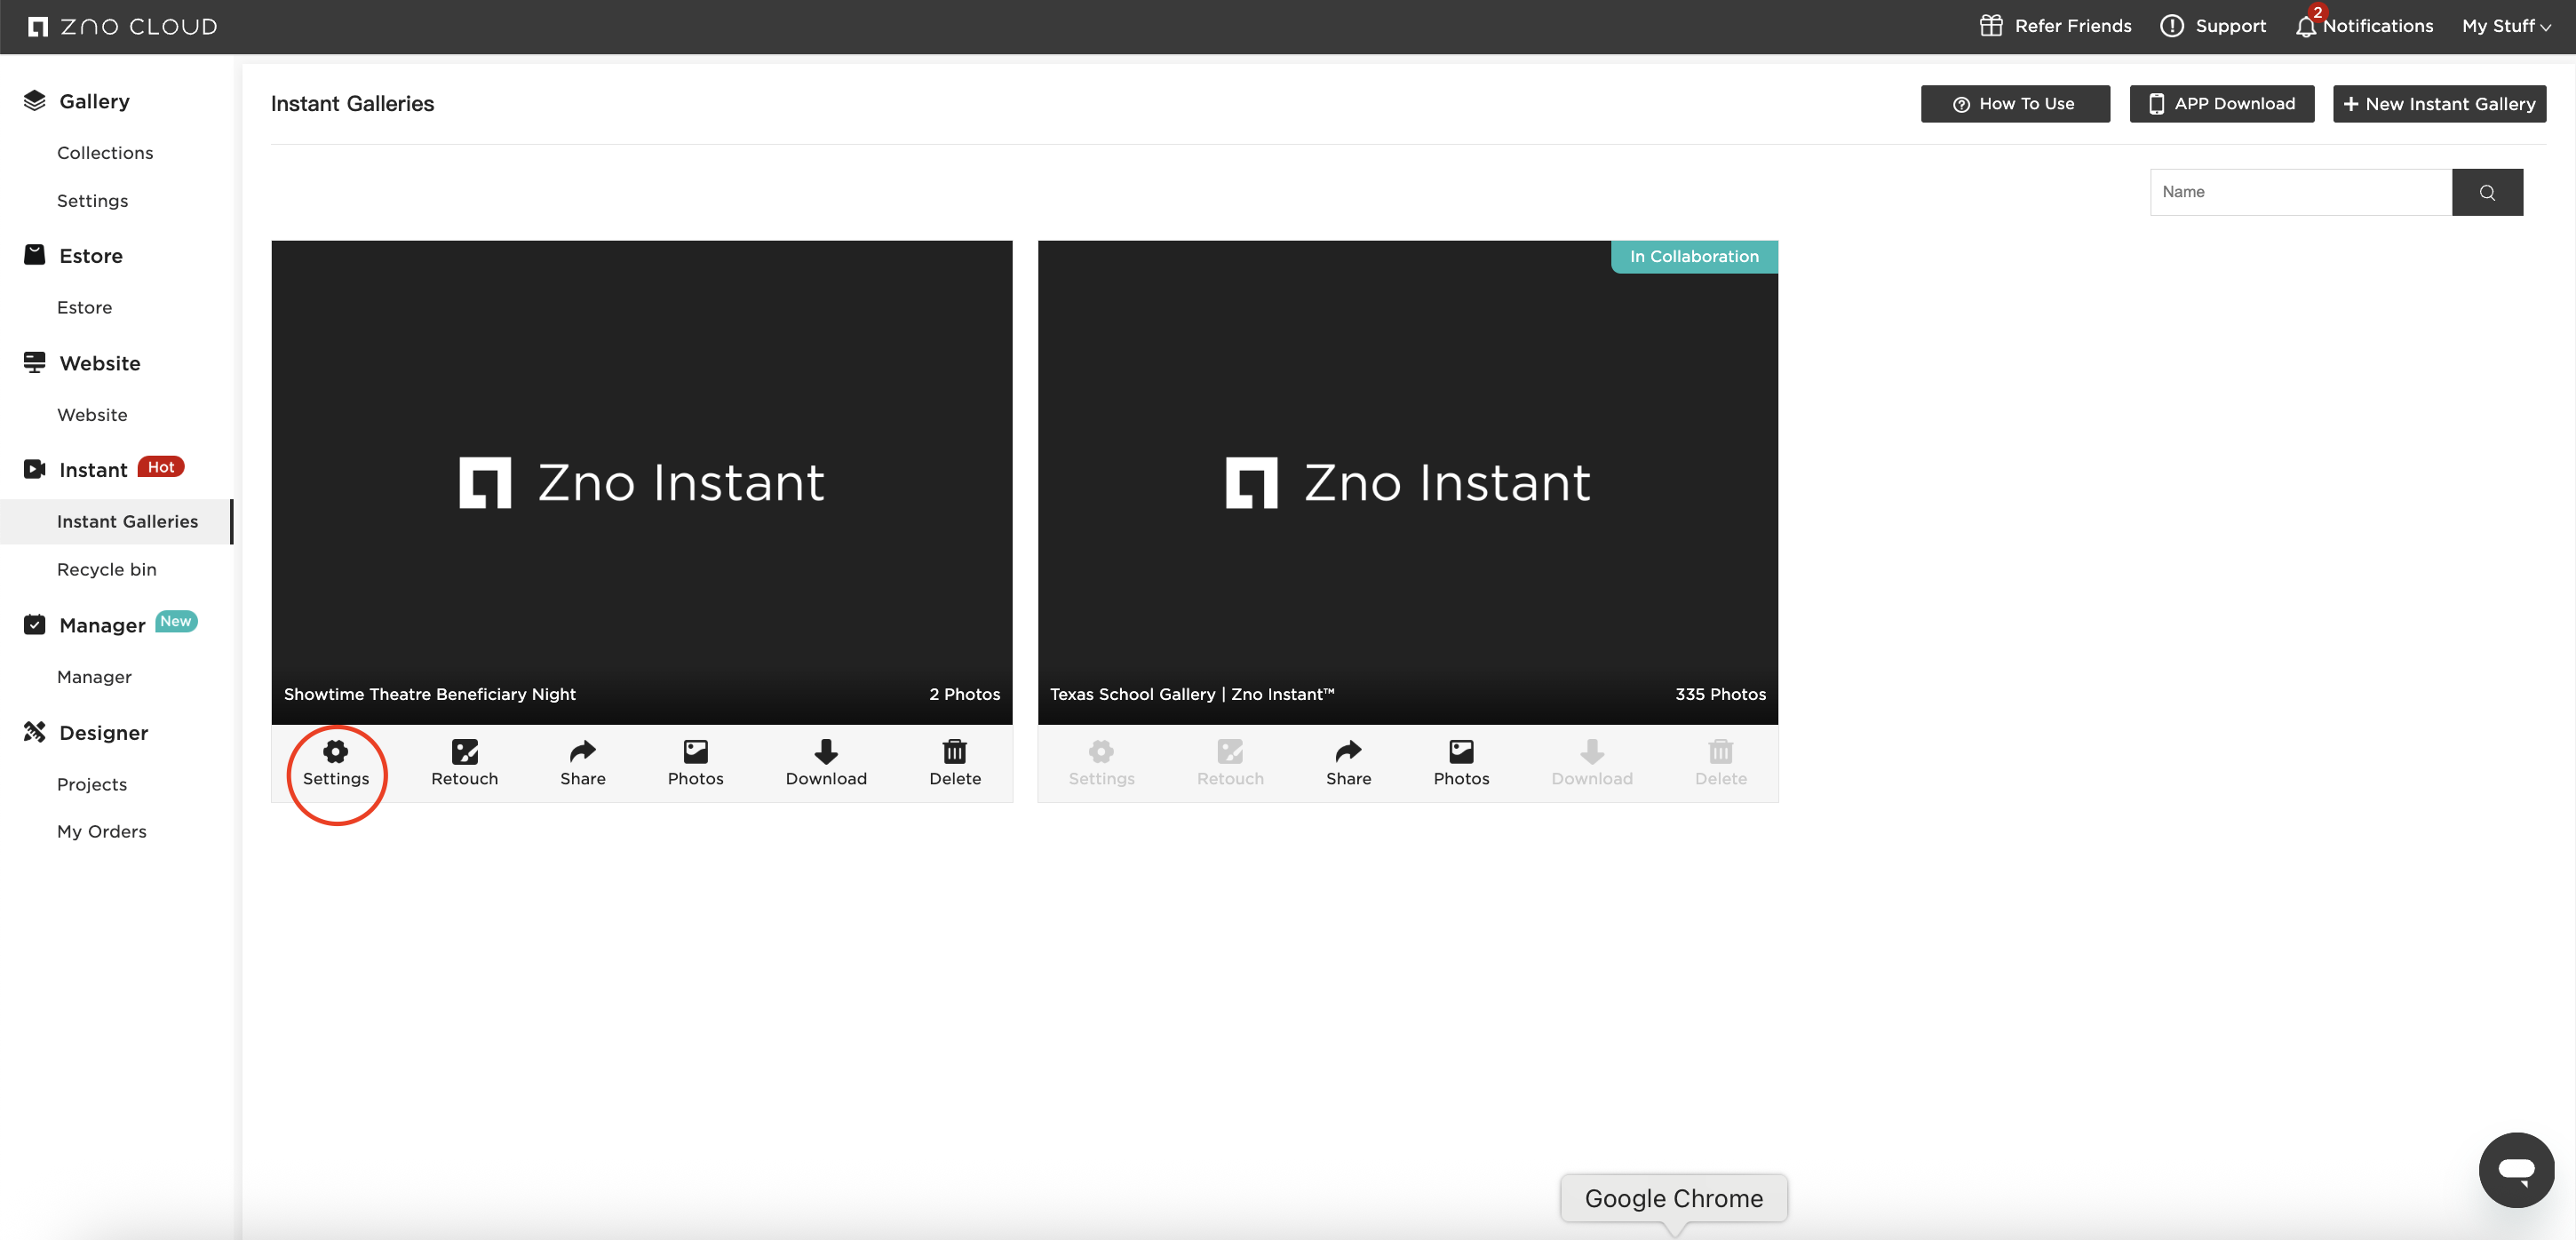Click the Share icon under Showtime Theatre gallery
This screenshot has height=1240, width=2576.
click(x=582, y=763)
